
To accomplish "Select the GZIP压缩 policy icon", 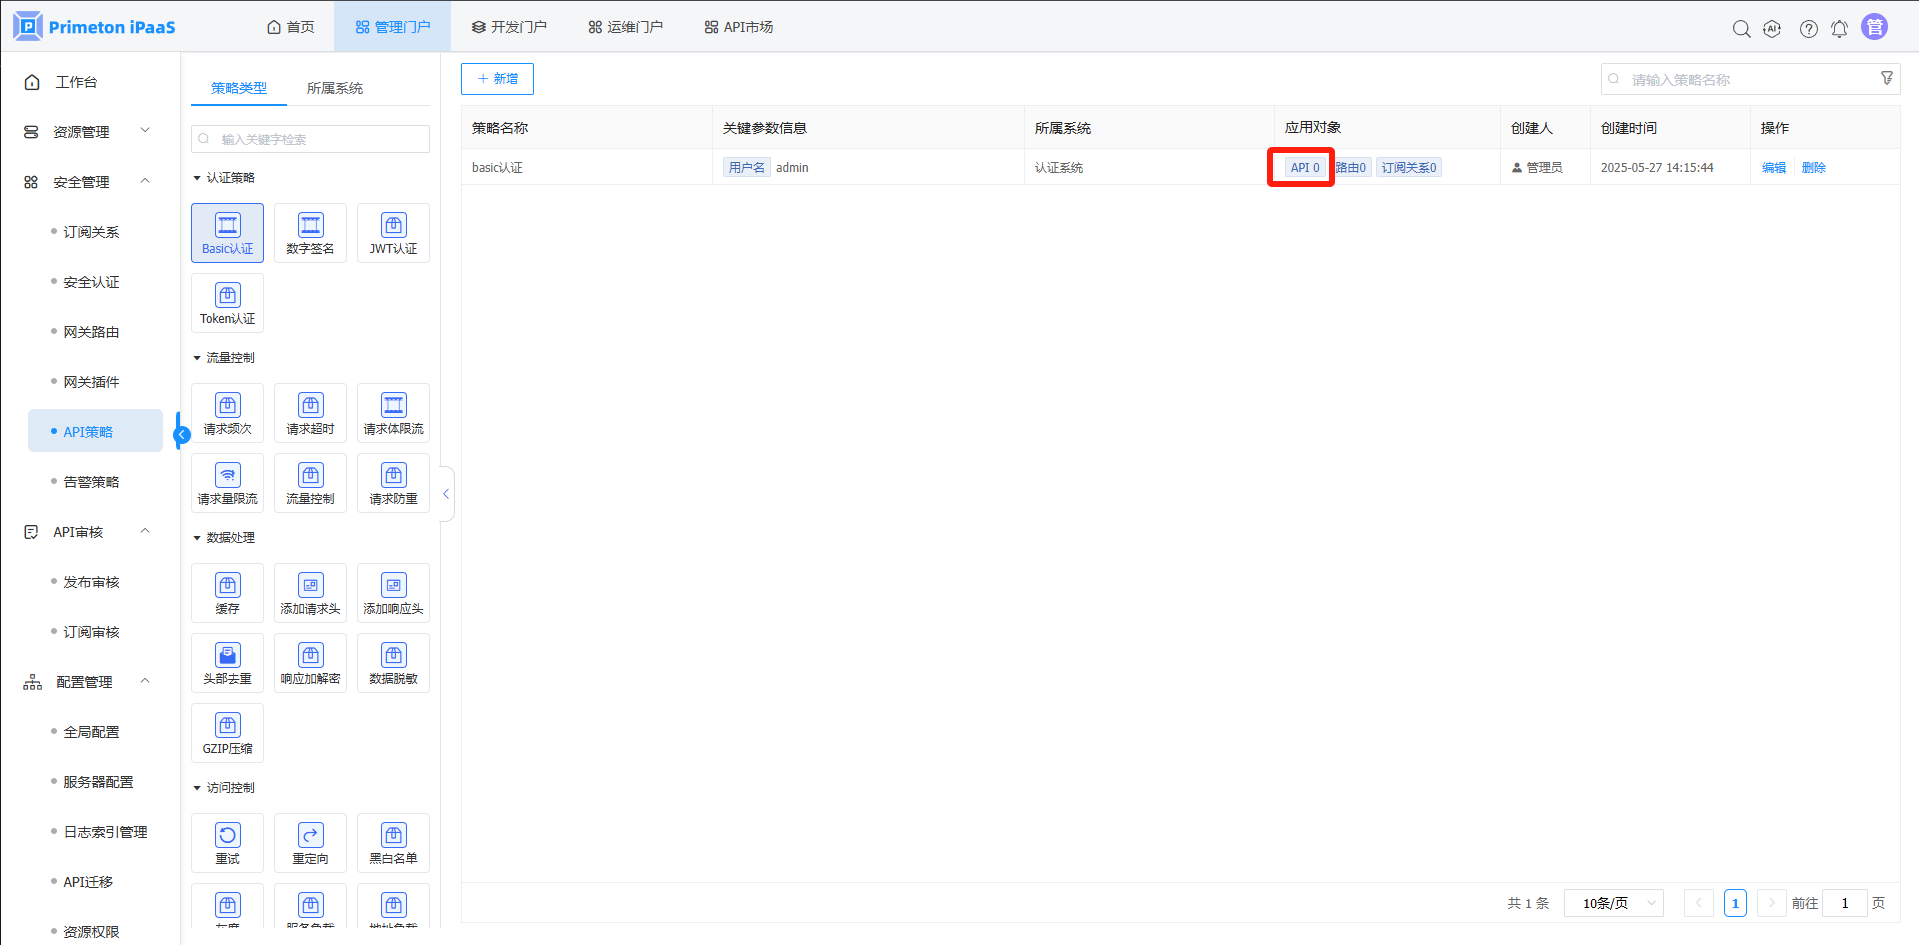I will coord(227,733).
